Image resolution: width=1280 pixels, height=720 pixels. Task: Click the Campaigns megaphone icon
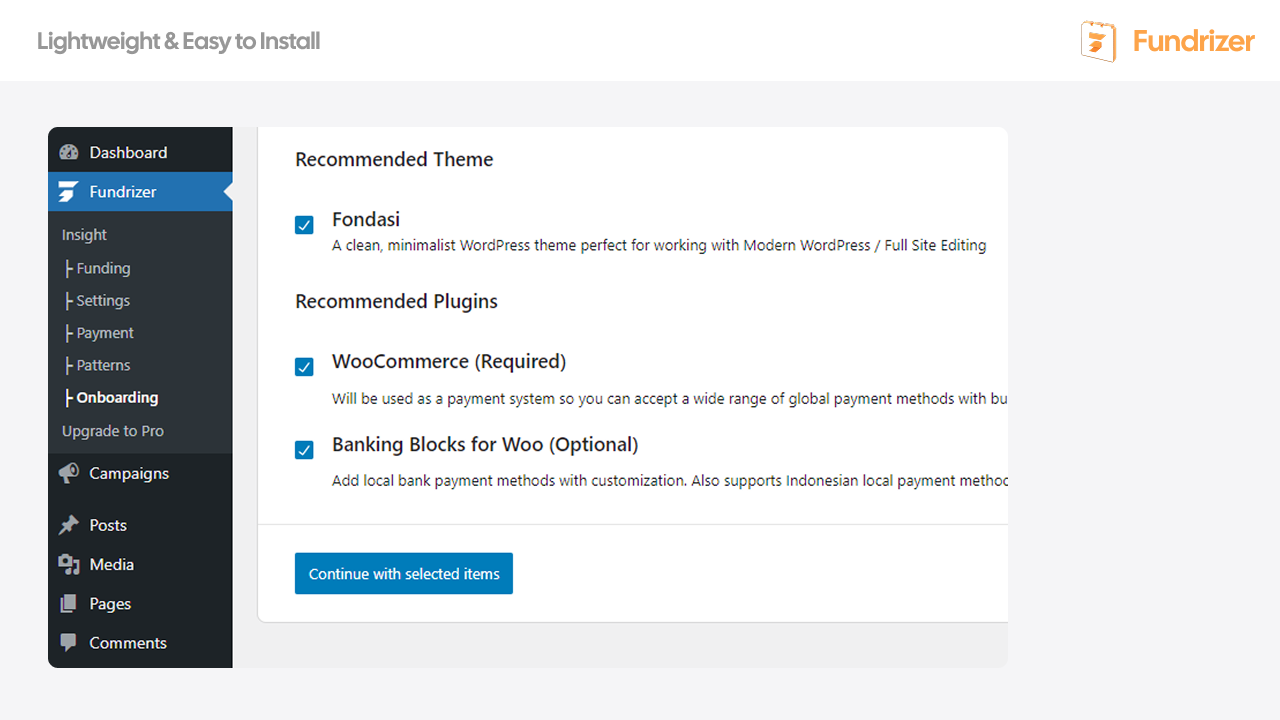click(69, 473)
